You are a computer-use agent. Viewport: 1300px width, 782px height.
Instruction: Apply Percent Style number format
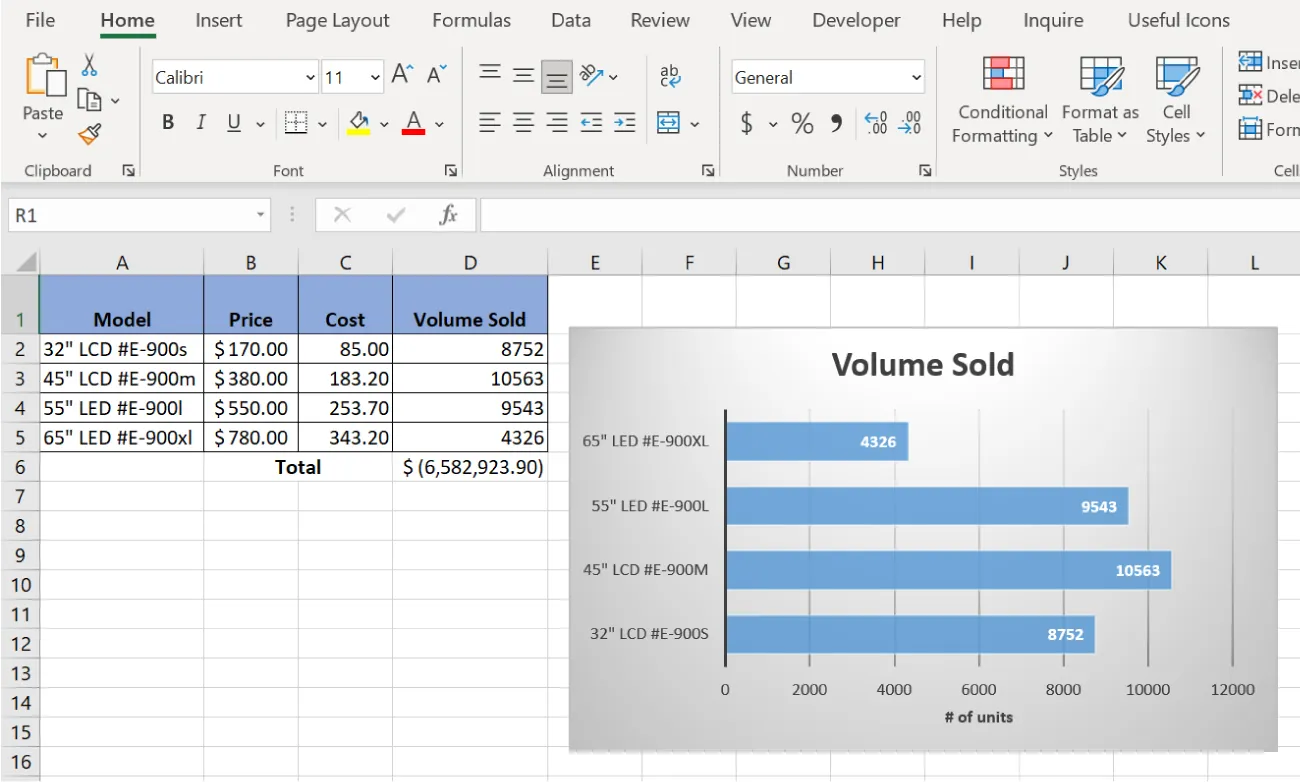[x=801, y=123]
